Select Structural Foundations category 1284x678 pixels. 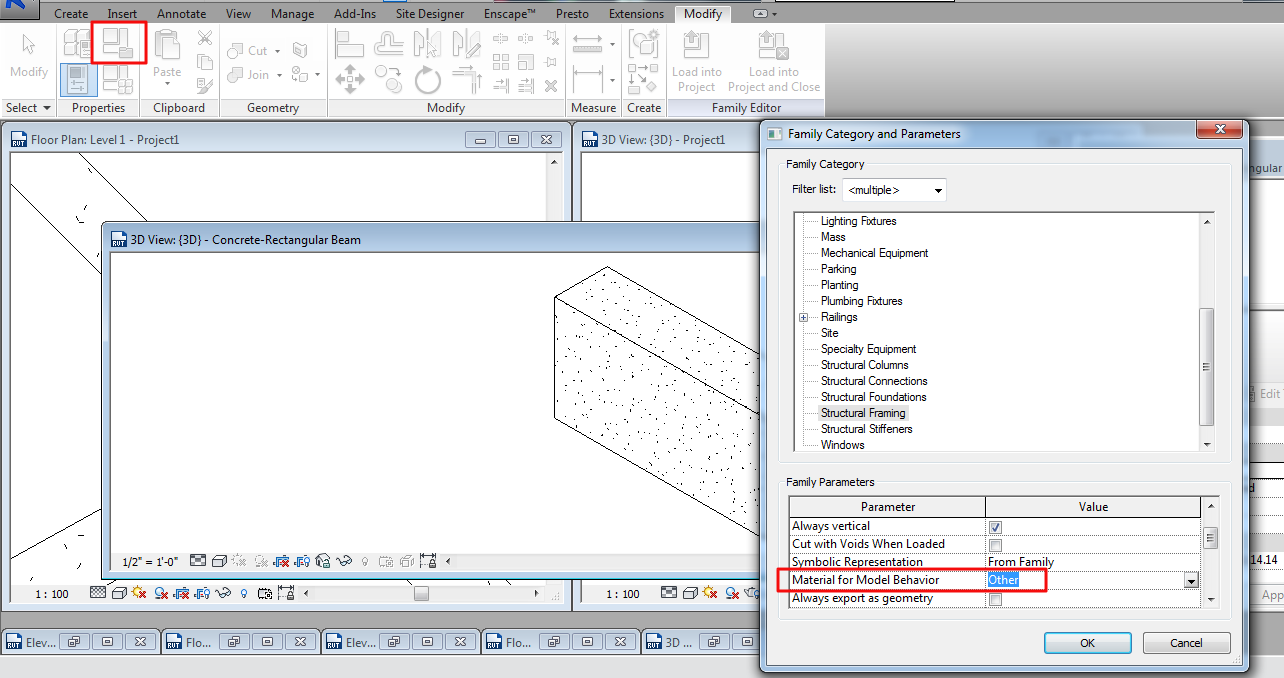[874, 397]
